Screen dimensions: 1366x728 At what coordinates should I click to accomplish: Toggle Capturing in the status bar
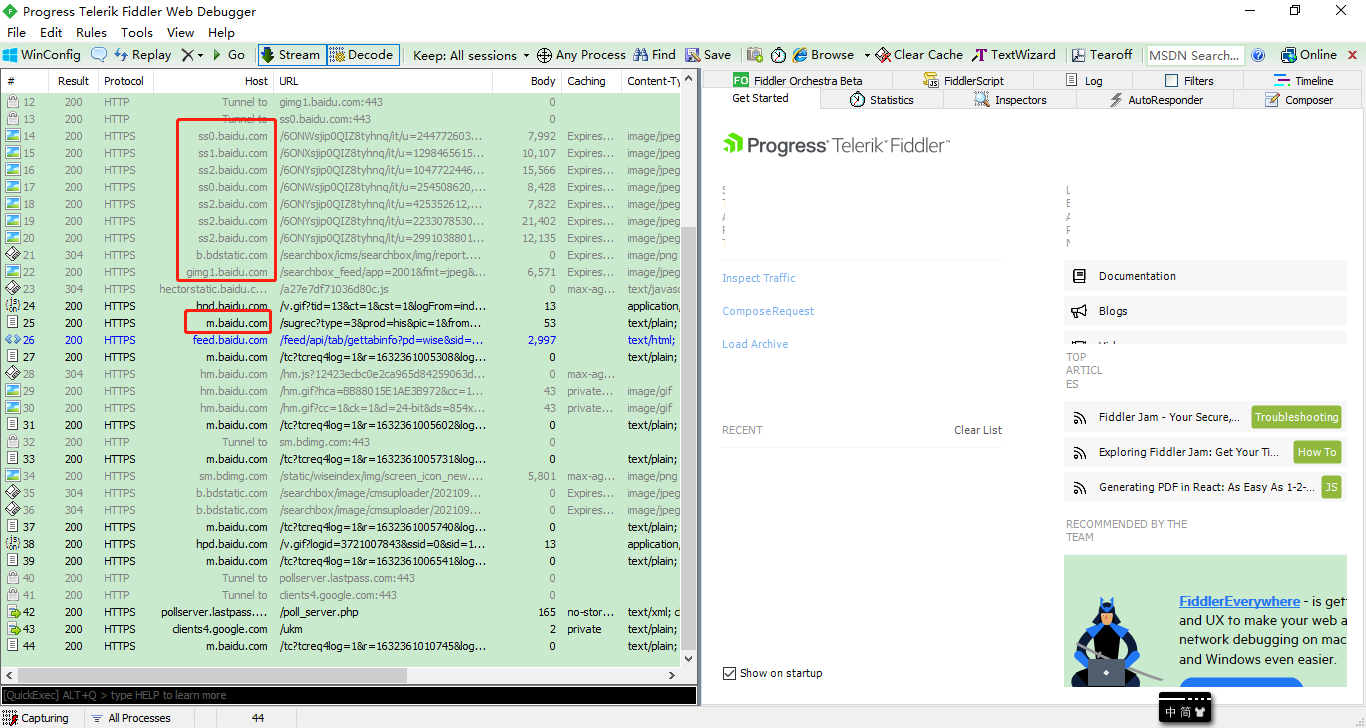coord(37,718)
